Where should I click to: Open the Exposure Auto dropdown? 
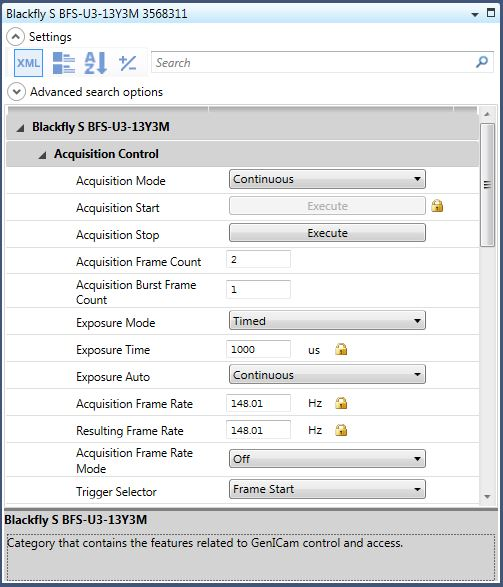tap(327, 375)
